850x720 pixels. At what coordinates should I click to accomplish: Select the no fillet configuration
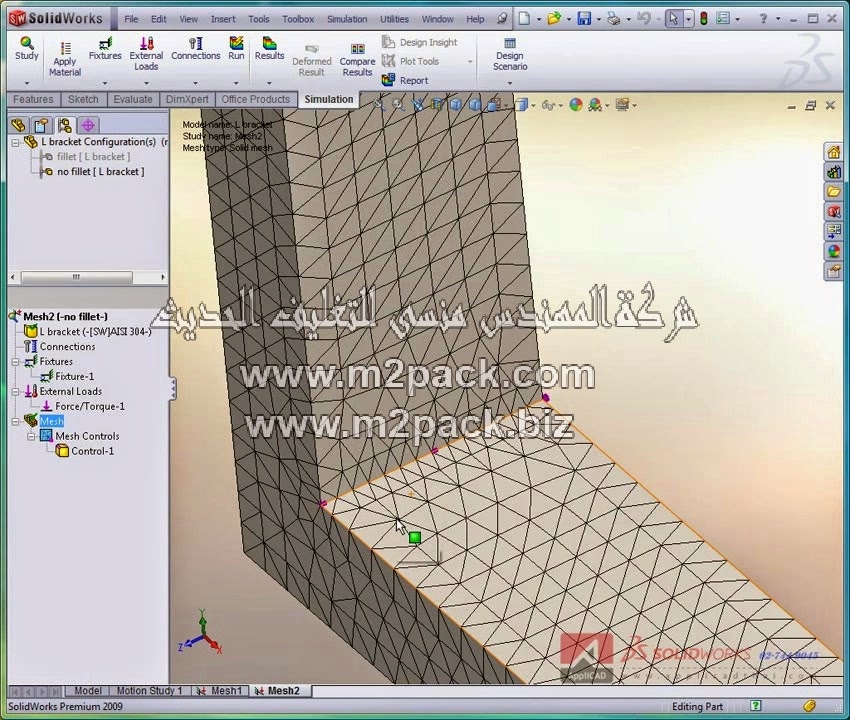click(101, 172)
